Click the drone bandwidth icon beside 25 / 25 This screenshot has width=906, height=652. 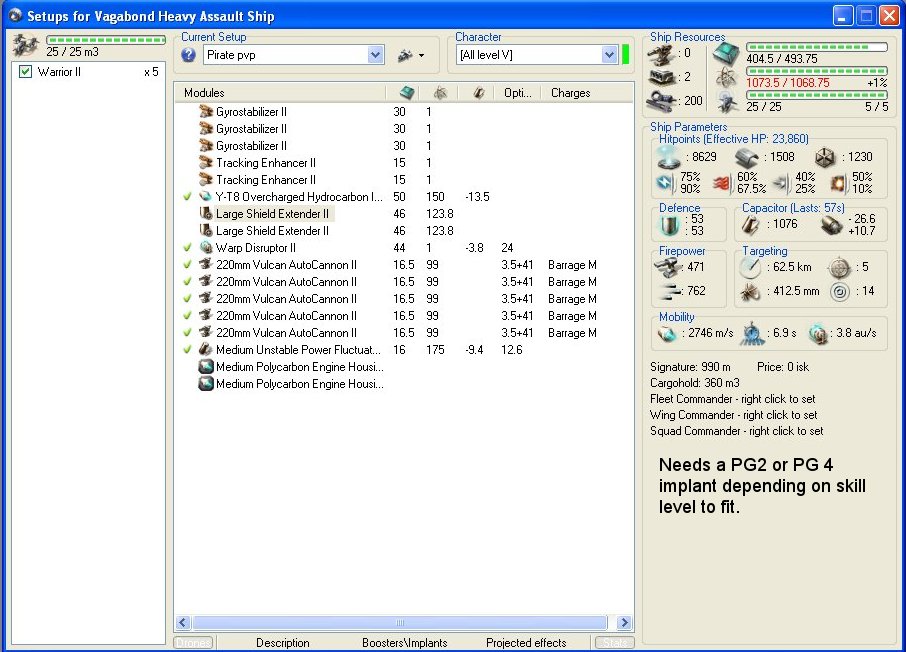coord(726,102)
